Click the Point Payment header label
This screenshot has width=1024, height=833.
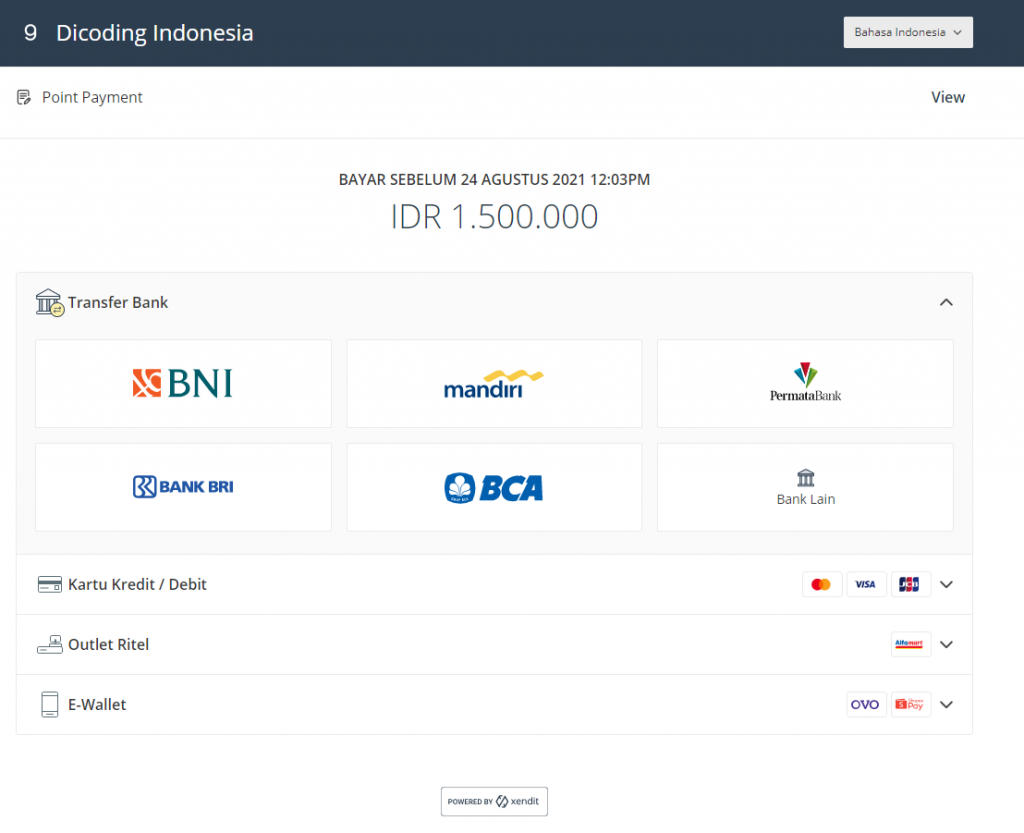tap(92, 97)
